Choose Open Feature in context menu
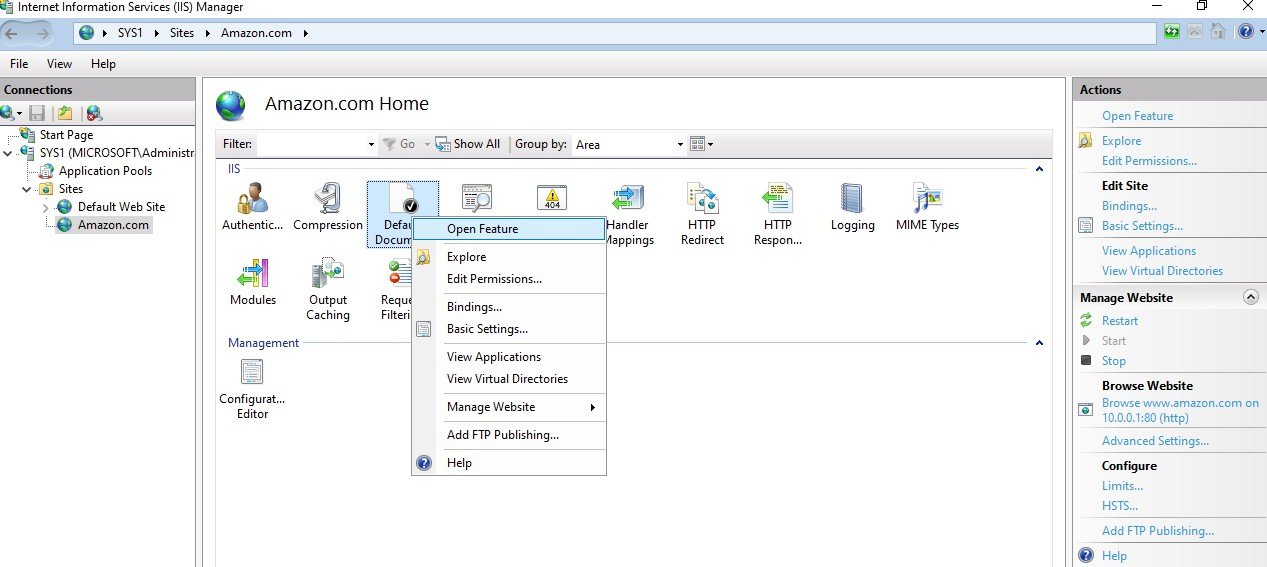The image size is (1267, 567). [x=508, y=229]
